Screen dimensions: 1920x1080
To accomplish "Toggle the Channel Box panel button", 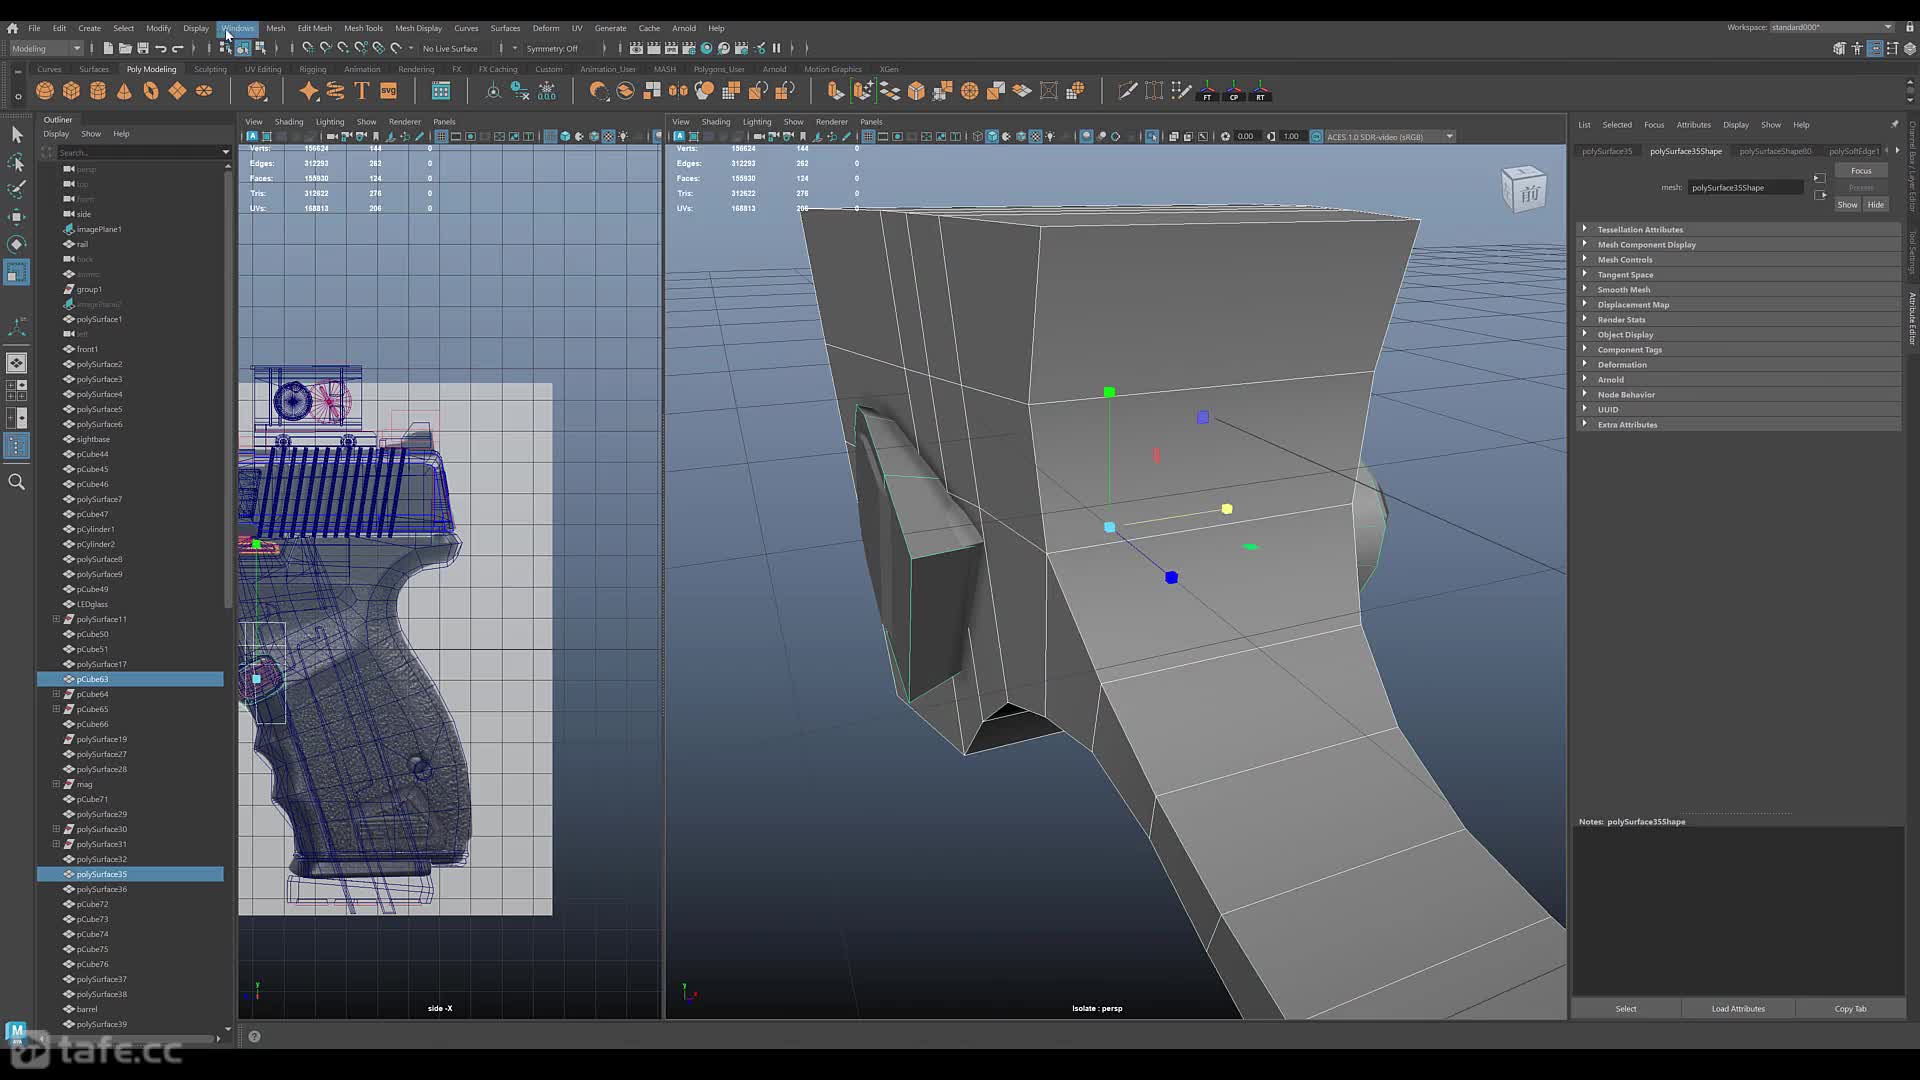I will pyautogui.click(x=1909, y=48).
